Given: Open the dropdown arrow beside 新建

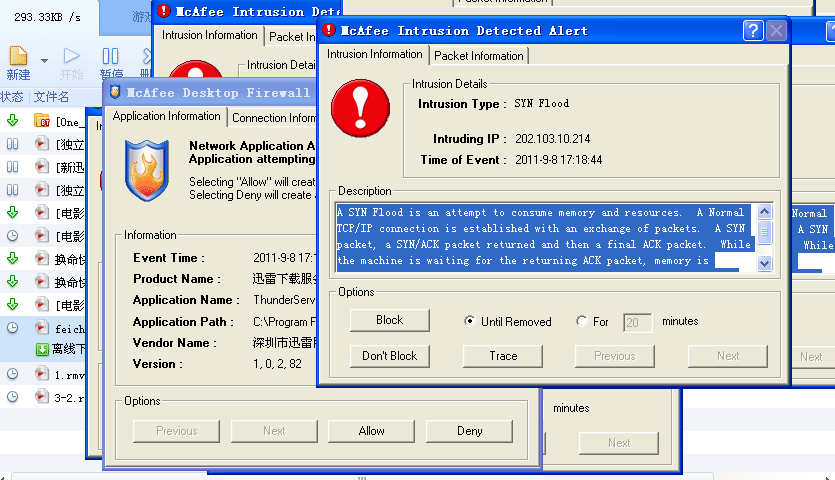Looking at the screenshot, I should click(44, 60).
